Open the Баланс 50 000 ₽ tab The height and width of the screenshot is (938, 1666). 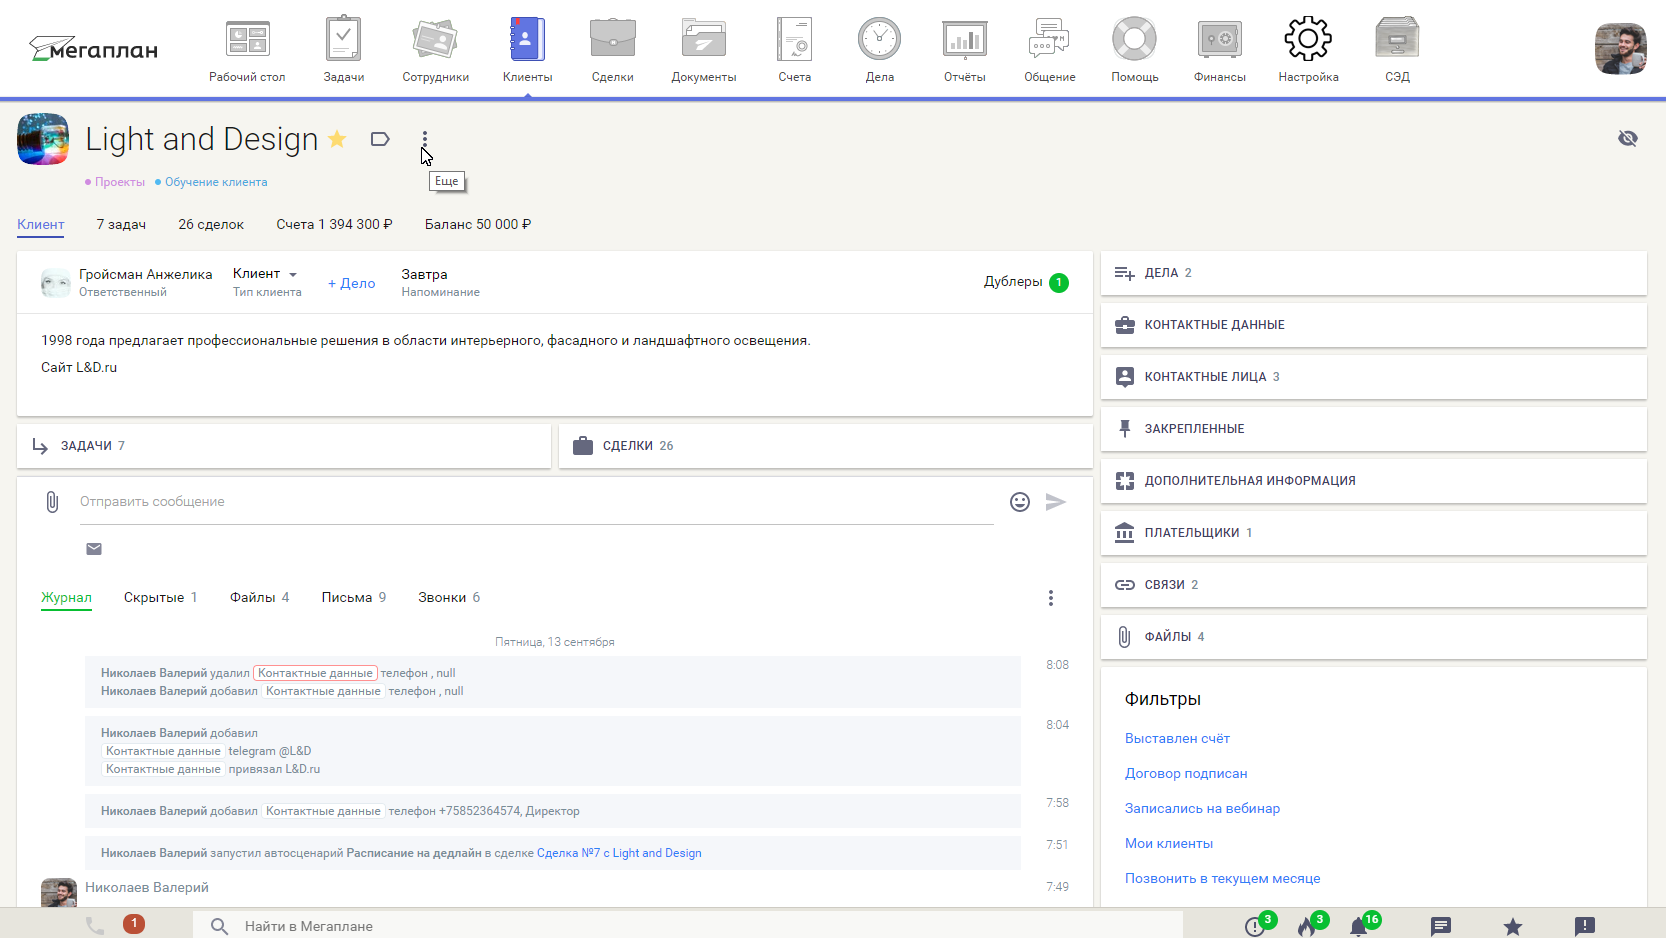[x=478, y=224]
